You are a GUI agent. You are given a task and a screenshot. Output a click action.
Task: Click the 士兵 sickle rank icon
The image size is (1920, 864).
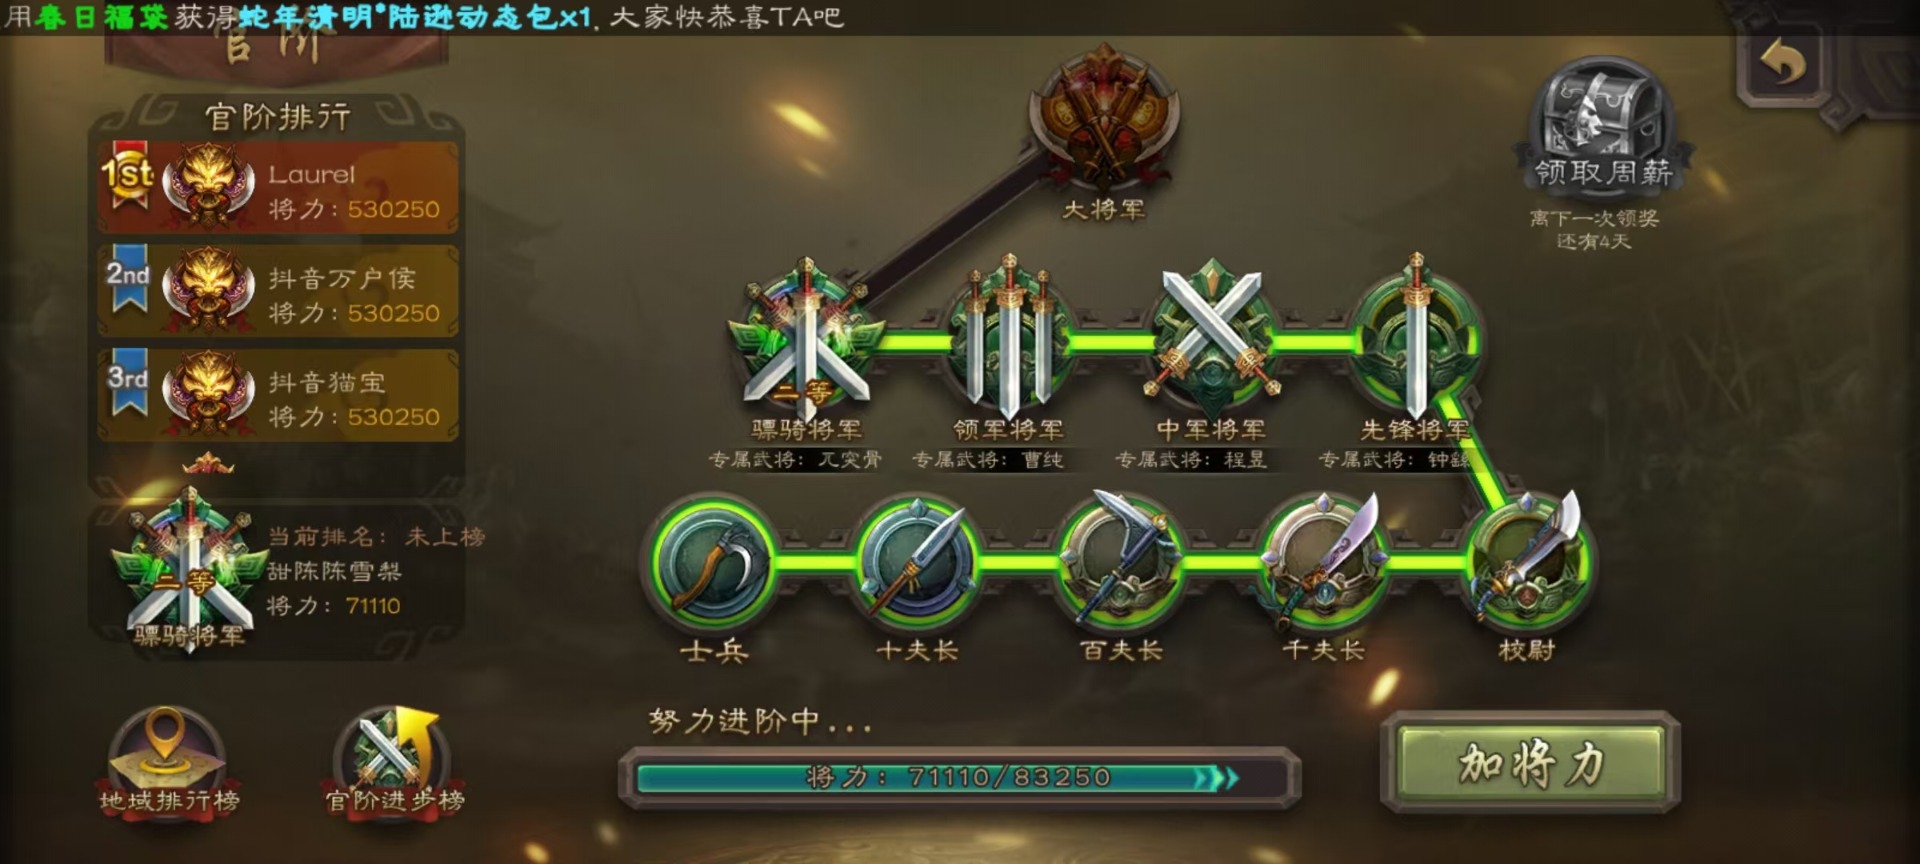click(x=714, y=560)
